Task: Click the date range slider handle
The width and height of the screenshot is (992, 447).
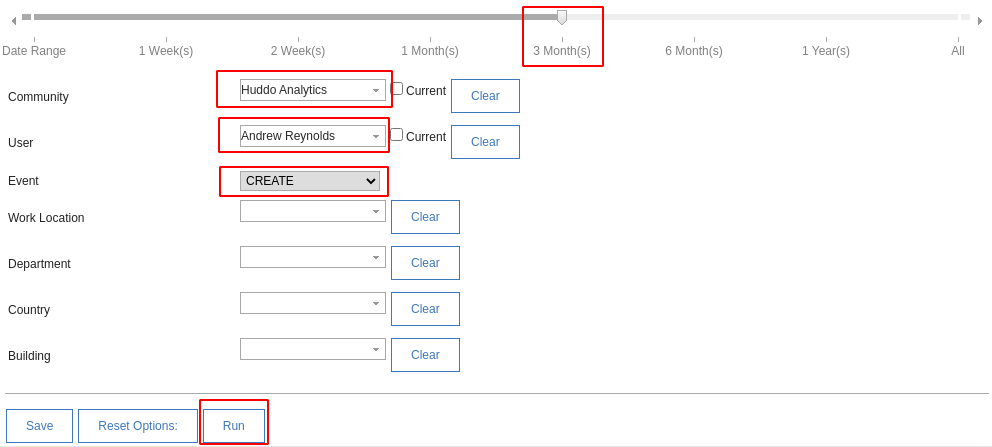Action: point(561,17)
